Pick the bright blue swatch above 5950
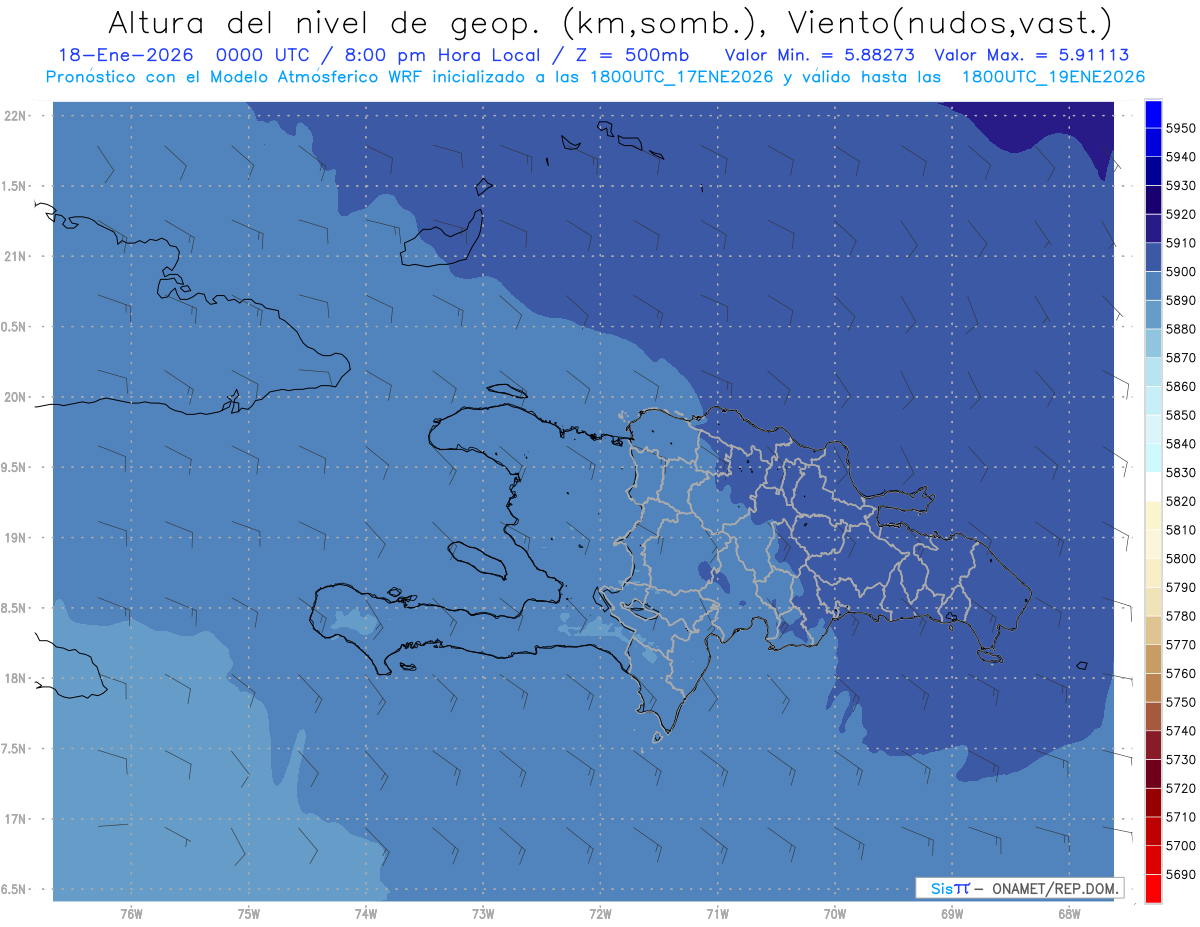Screen dimensions: 1200x927 click(1153, 115)
